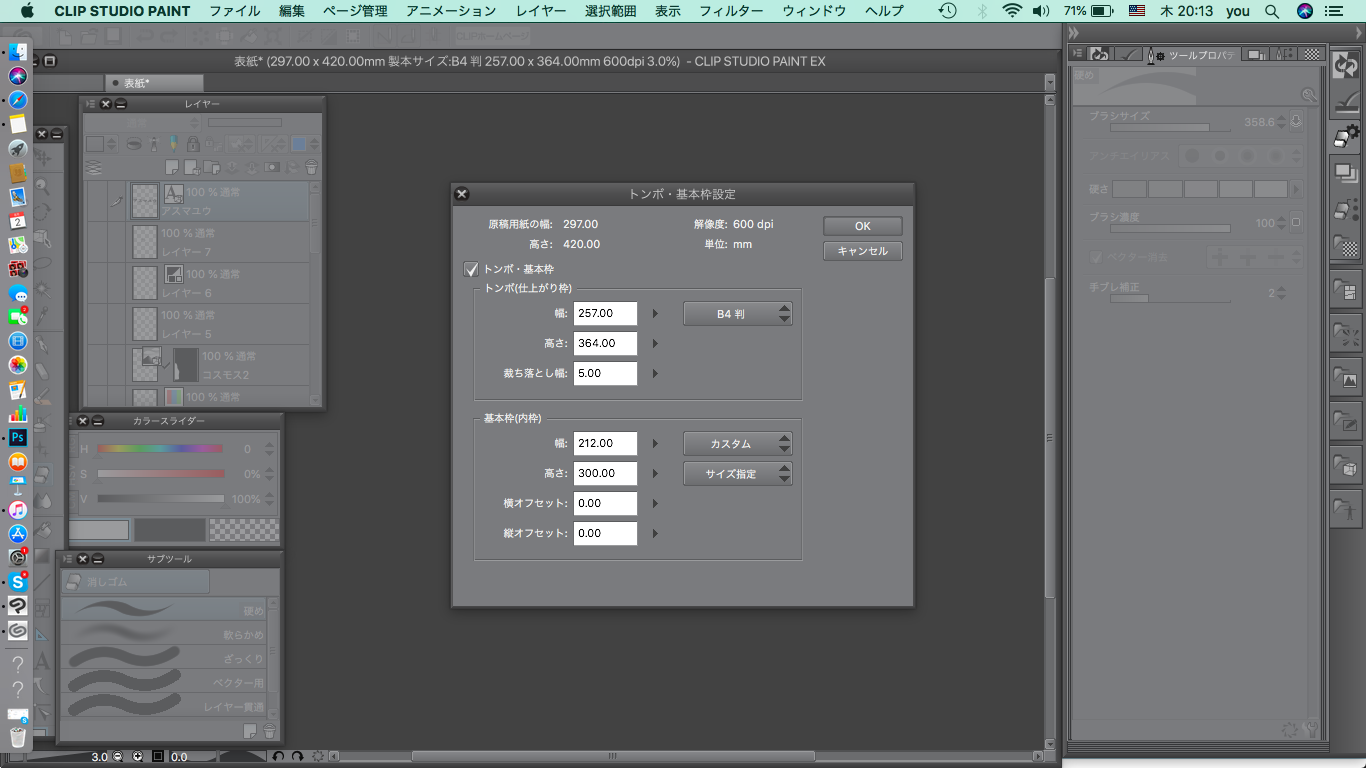The image size is (1366, 768).
Task: Uncheck the トンボ・基本枠 checkbox
Action: point(471,269)
